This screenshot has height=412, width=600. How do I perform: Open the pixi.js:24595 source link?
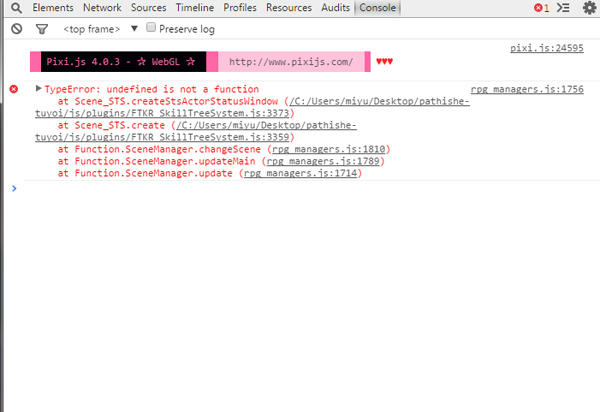coord(547,48)
